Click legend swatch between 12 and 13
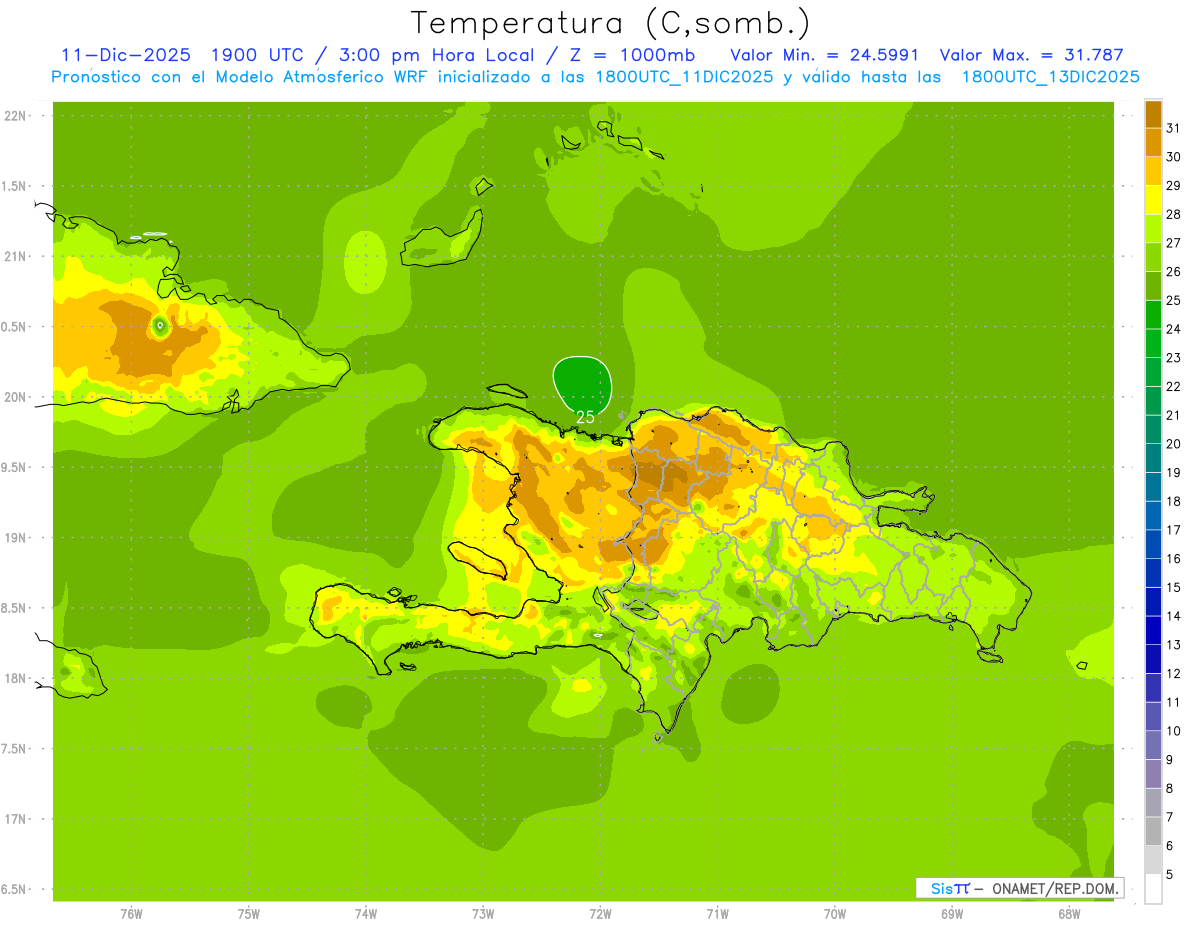 pyautogui.click(x=1153, y=659)
